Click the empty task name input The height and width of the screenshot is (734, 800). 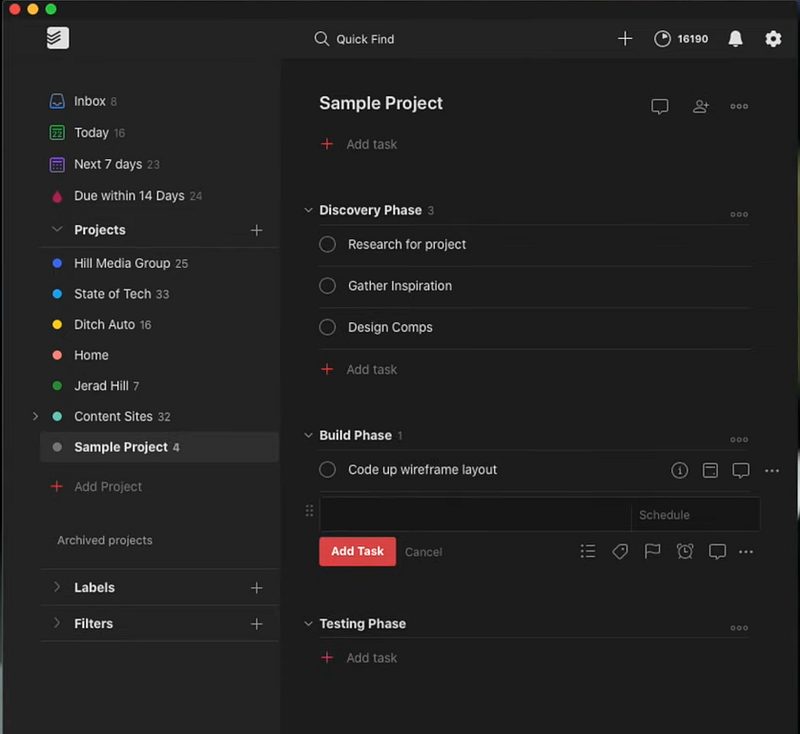click(x=476, y=515)
